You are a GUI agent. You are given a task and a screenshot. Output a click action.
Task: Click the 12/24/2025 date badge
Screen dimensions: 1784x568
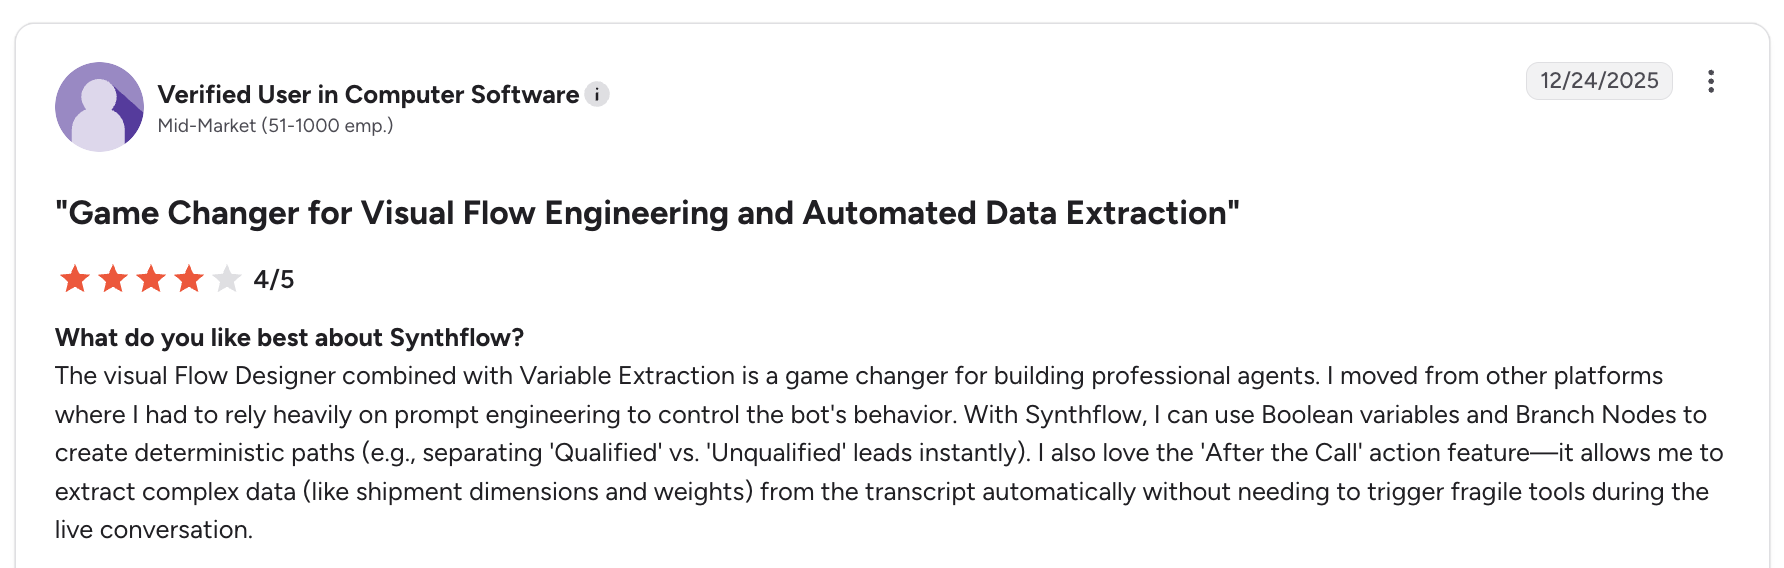1599,81
